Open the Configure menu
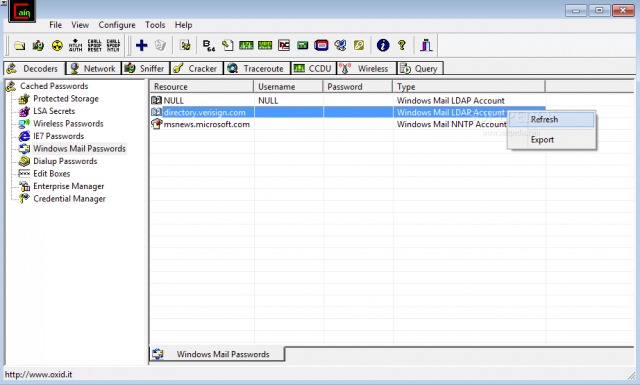The image size is (640, 385). 117,25
